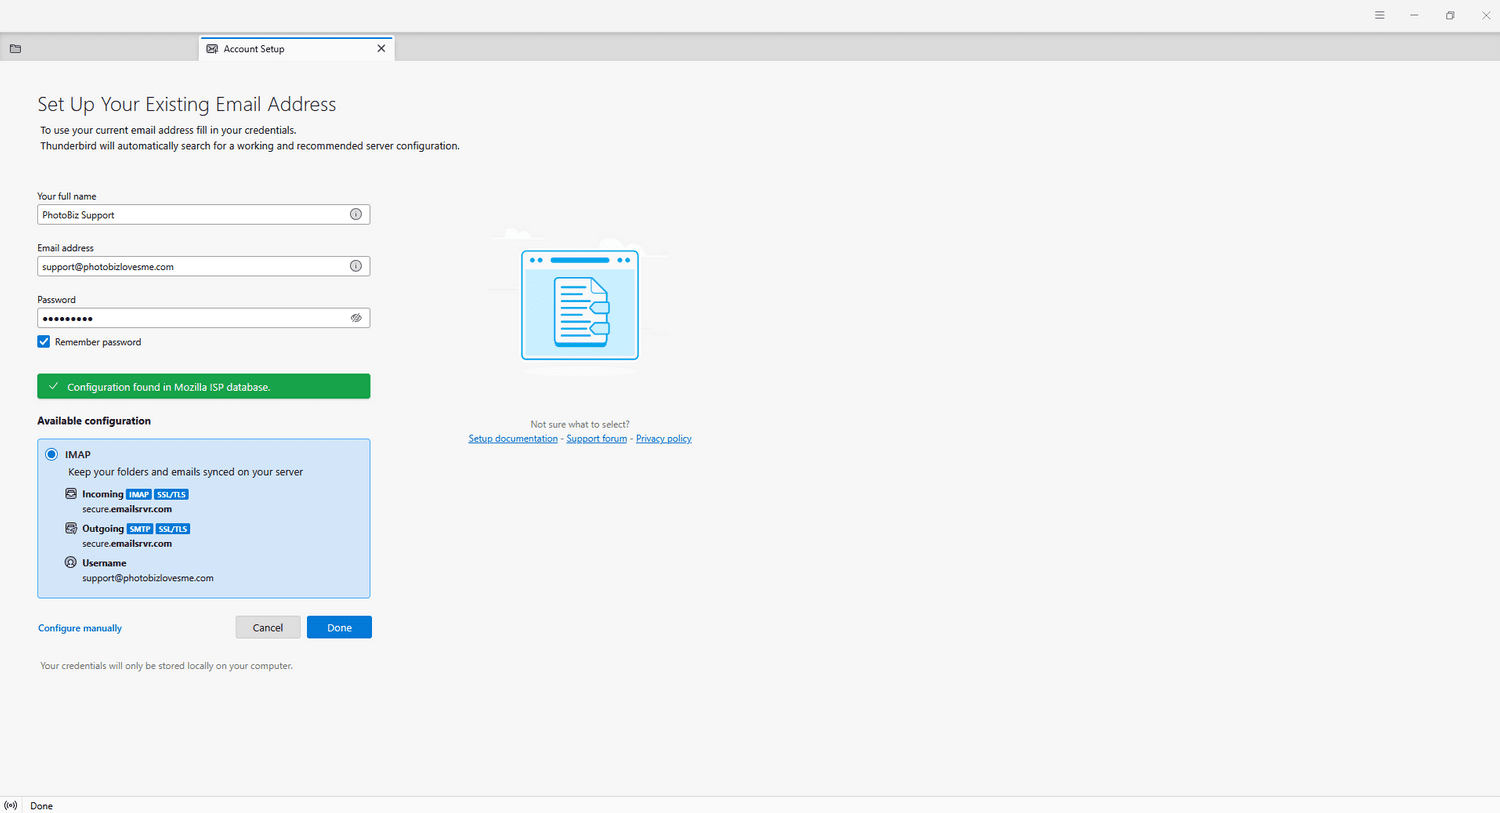Click the Incoming server mail icon
Viewport: 1500px width, 813px height.
pos(71,494)
